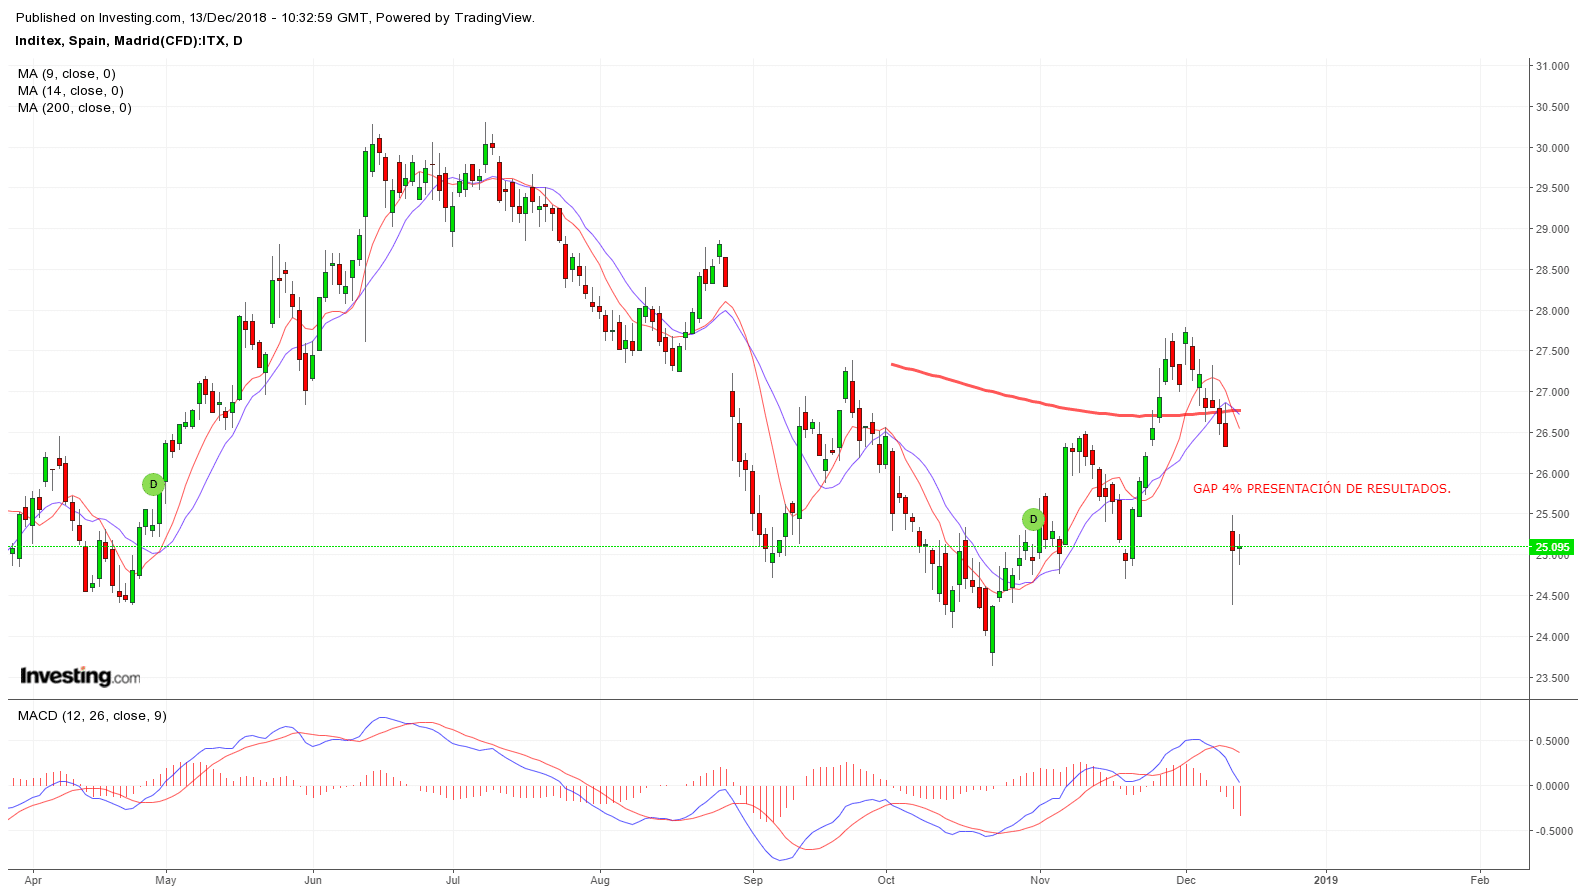Open the MACD (12, 26, close, 9) legend

pyautogui.click(x=92, y=716)
